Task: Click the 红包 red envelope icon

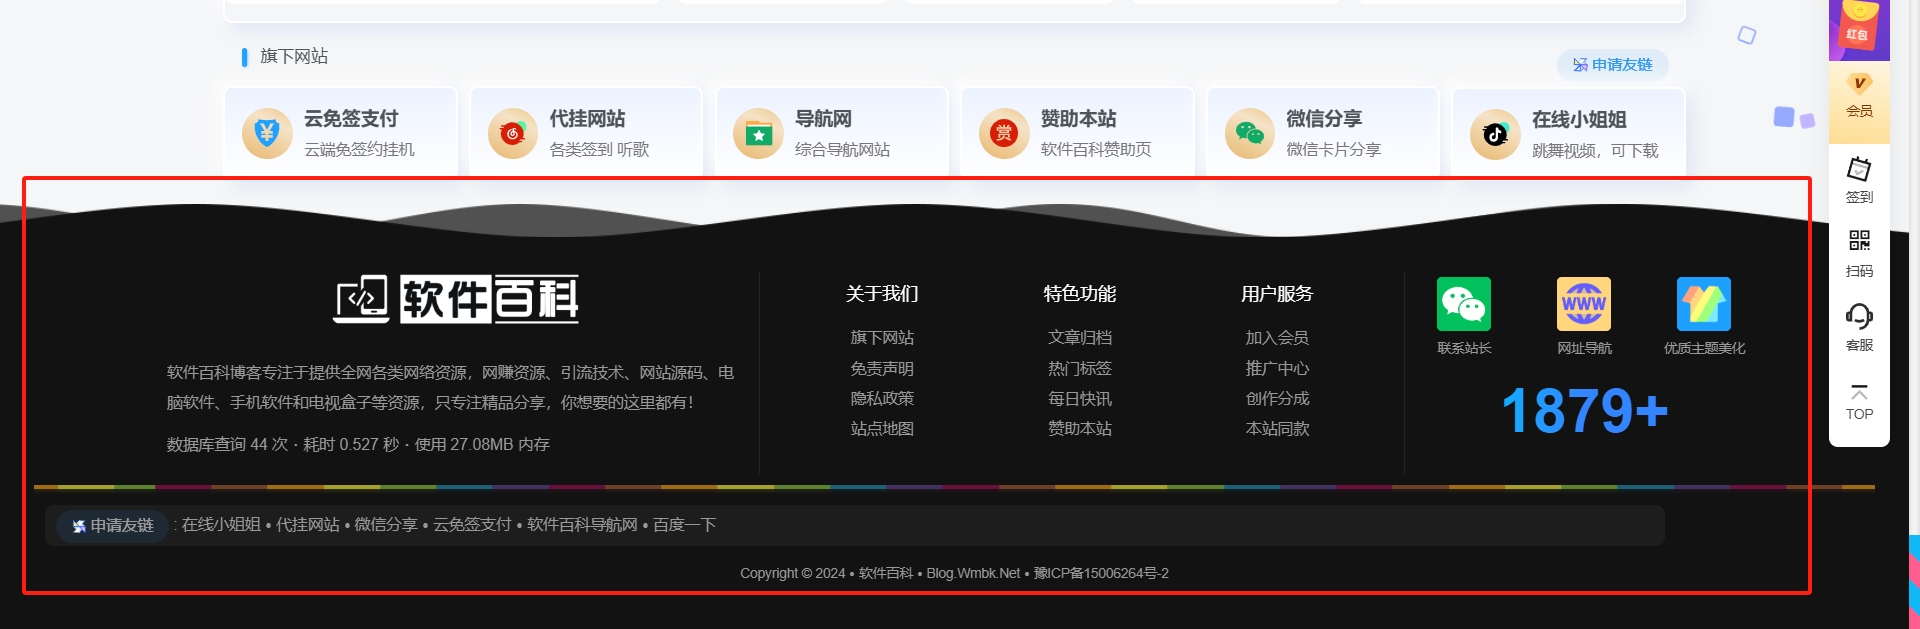Action: 1858,29
